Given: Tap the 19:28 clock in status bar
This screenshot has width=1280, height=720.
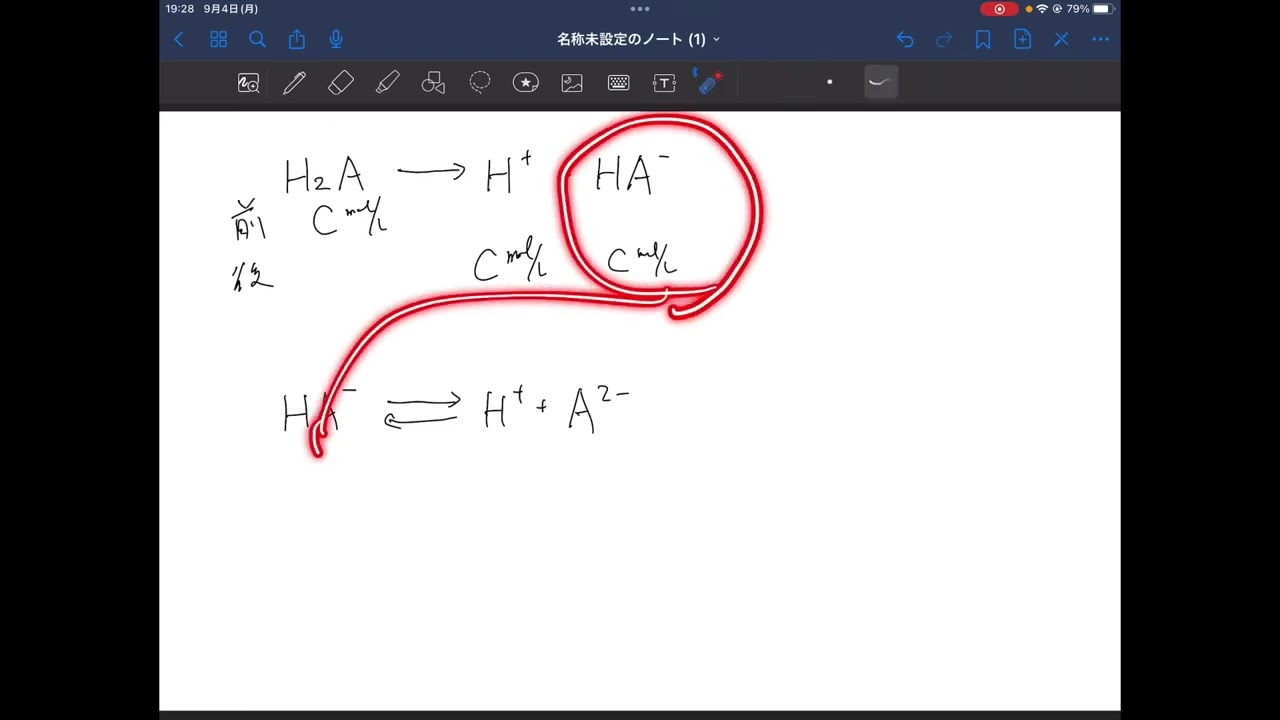Looking at the screenshot, I should click(180, 9).
